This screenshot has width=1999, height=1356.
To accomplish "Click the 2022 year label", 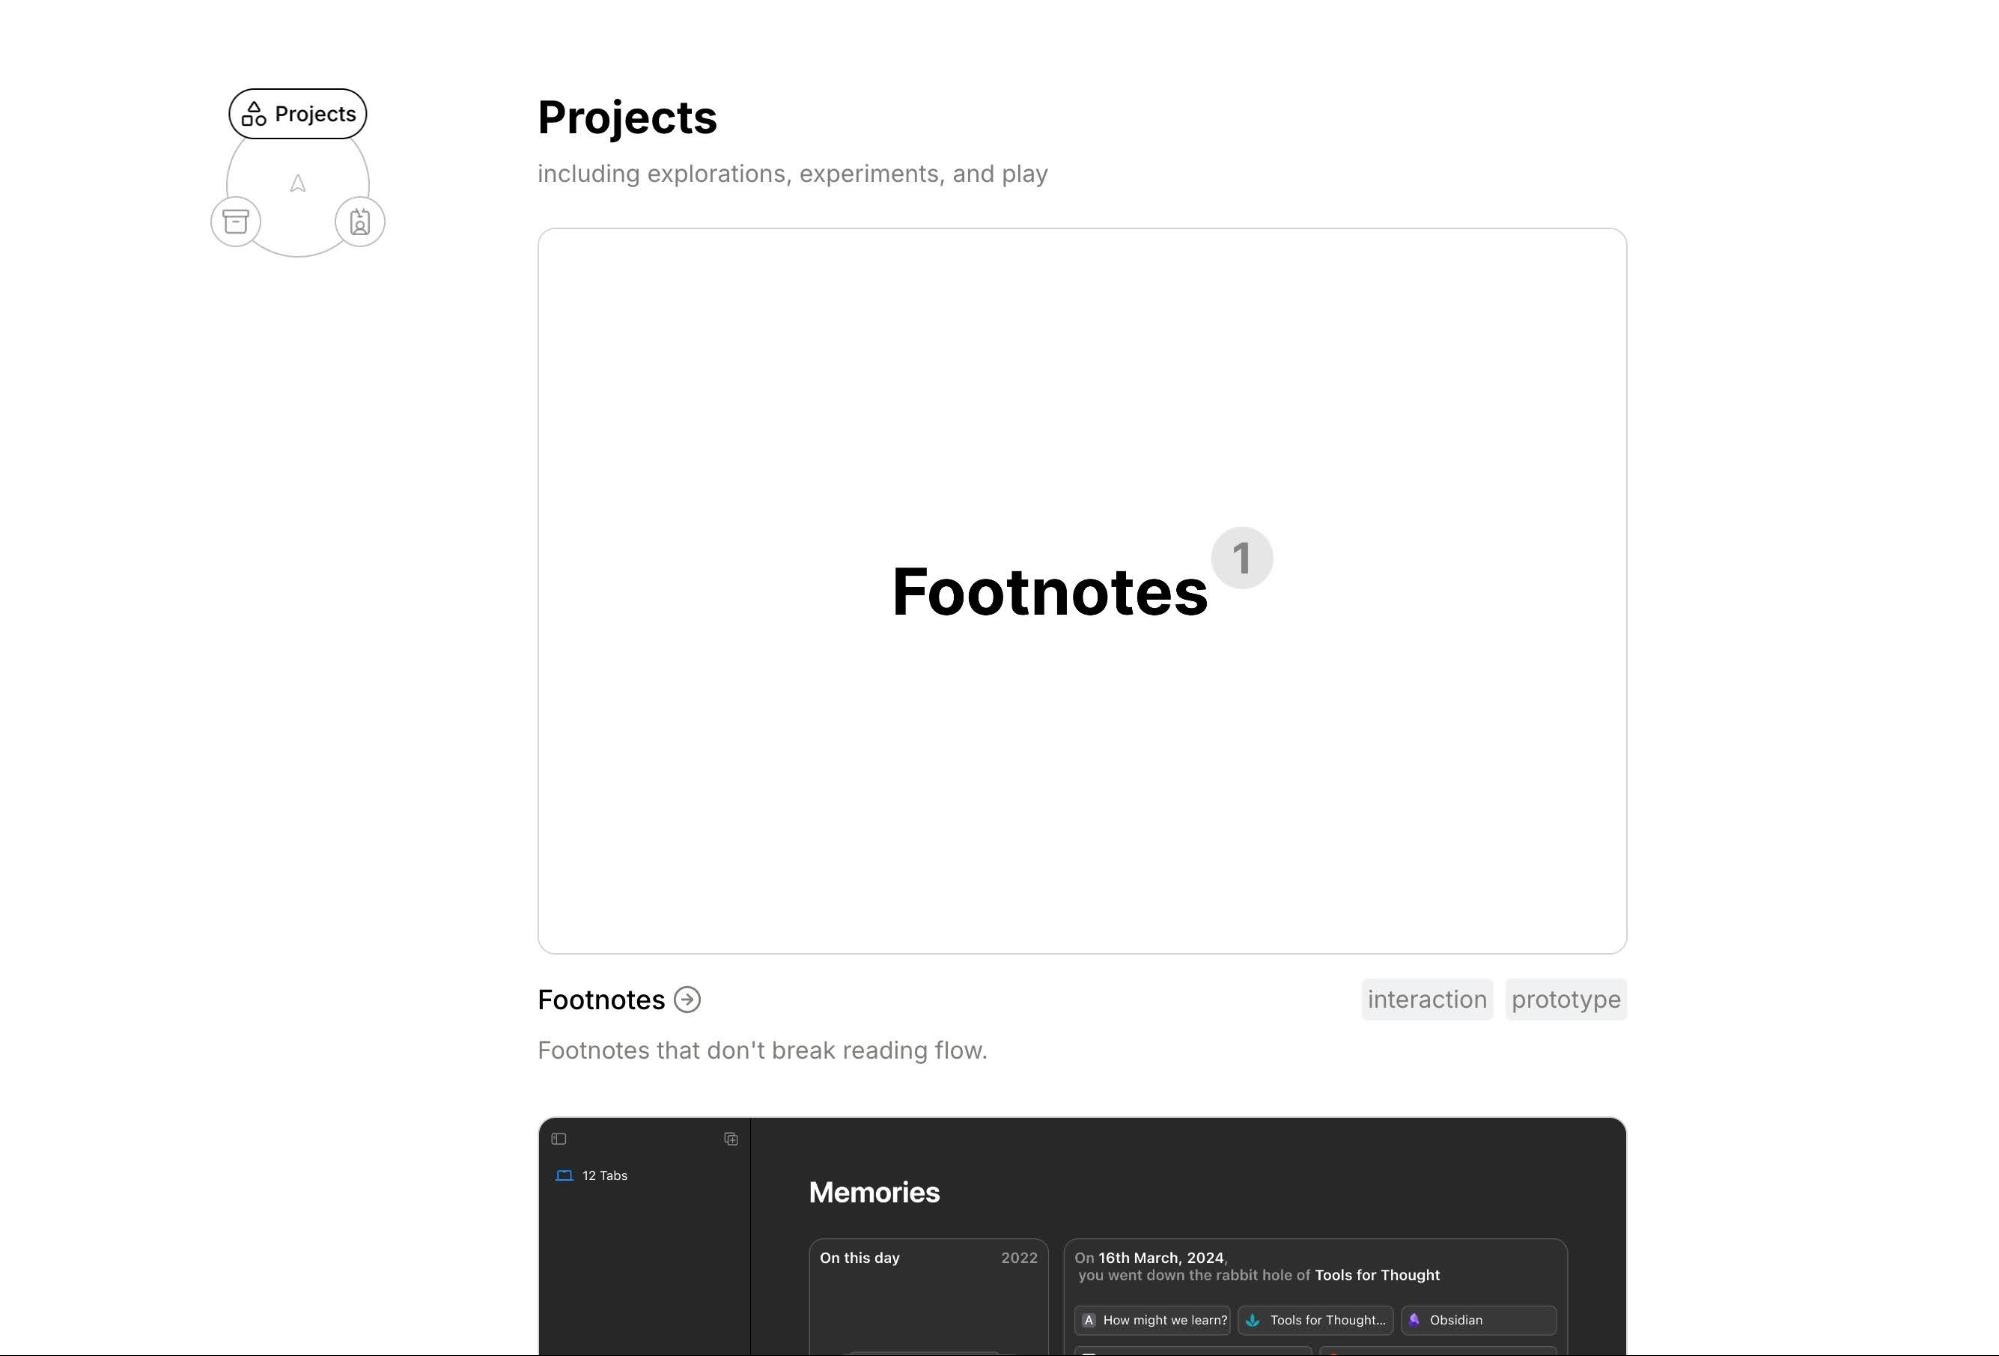I will [x=1019, y=1258].
